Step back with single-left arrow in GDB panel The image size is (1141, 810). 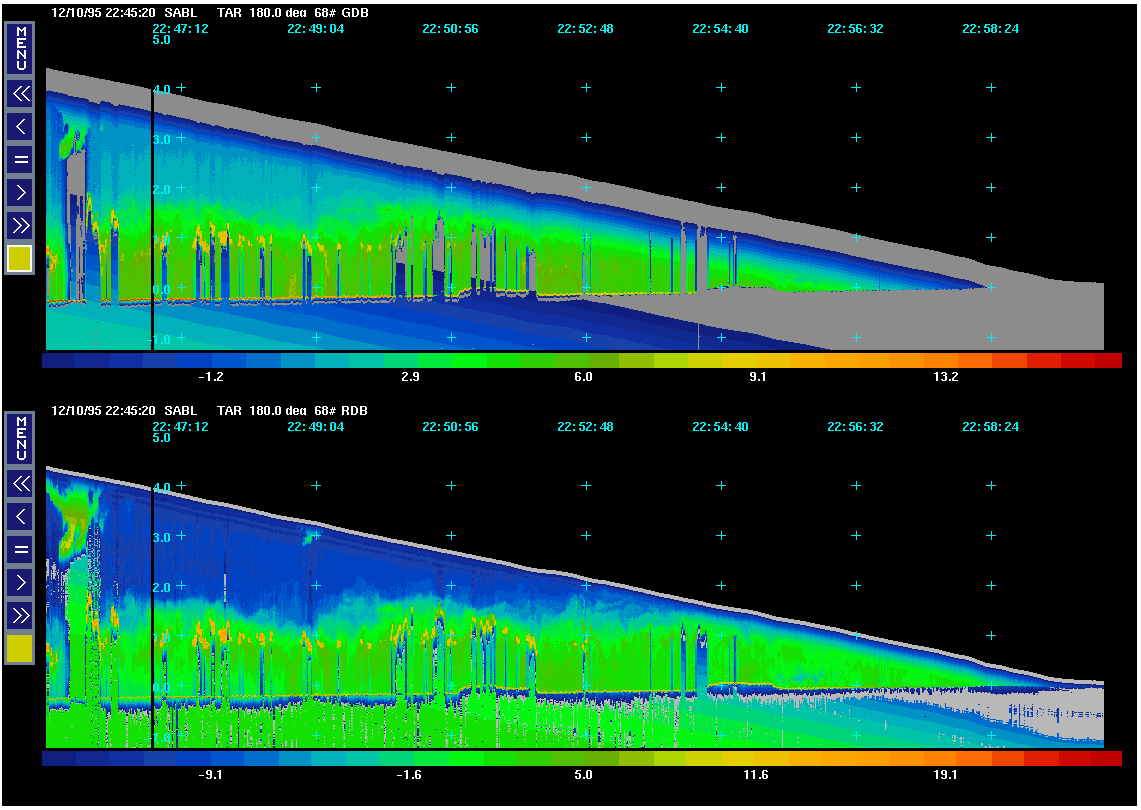pyautogui.click(x=20, y=126)
